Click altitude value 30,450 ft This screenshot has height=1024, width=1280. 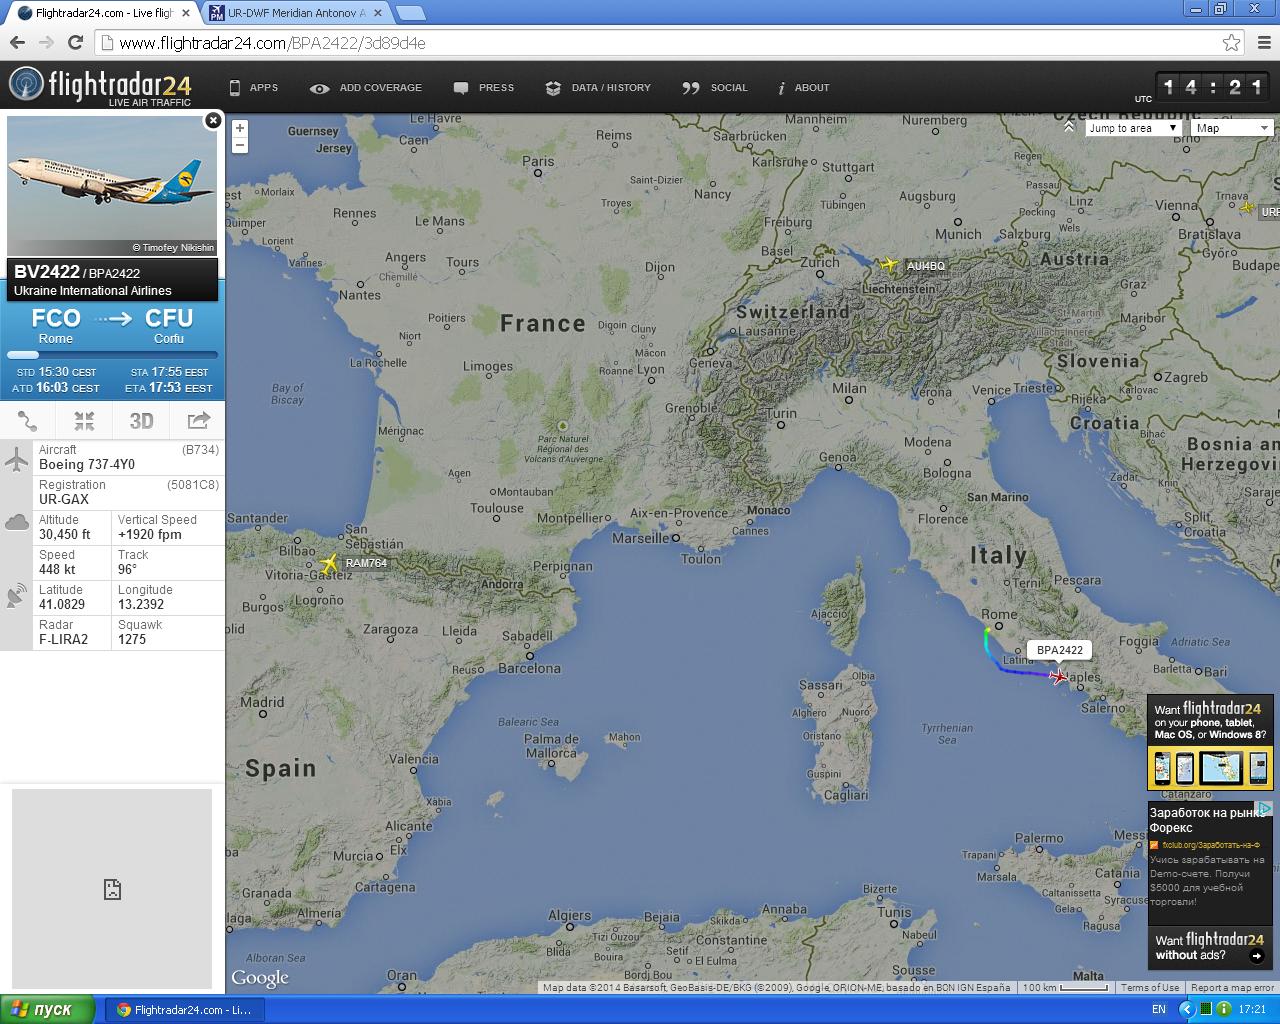[x=65, y=535]
